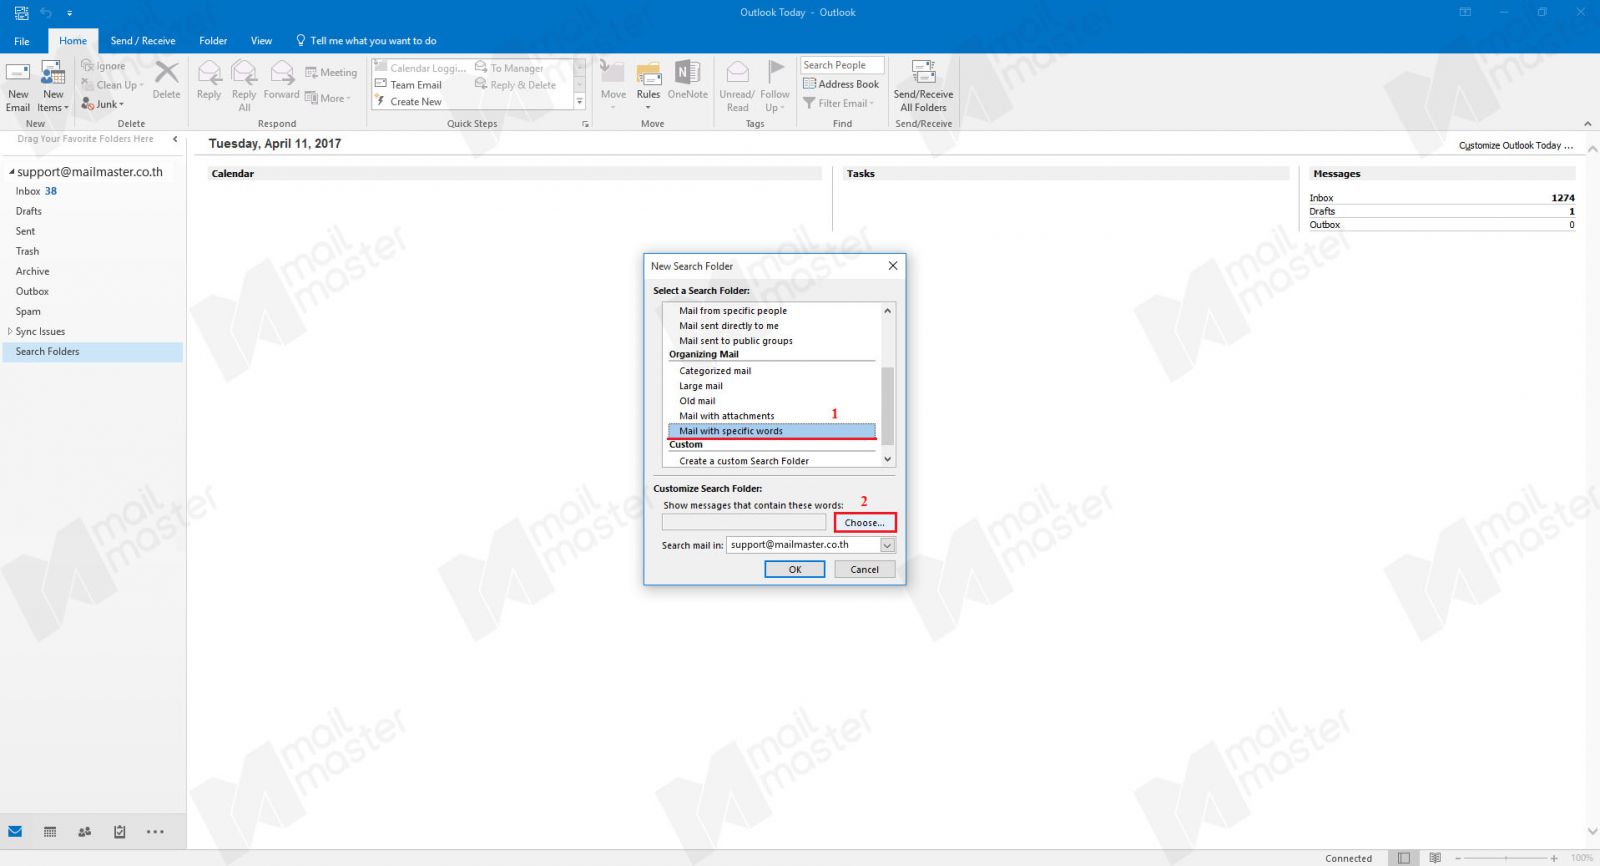Open the Clean Up dropdown
This screenshot has height=866, width=1600.
(x=112, y=85)
